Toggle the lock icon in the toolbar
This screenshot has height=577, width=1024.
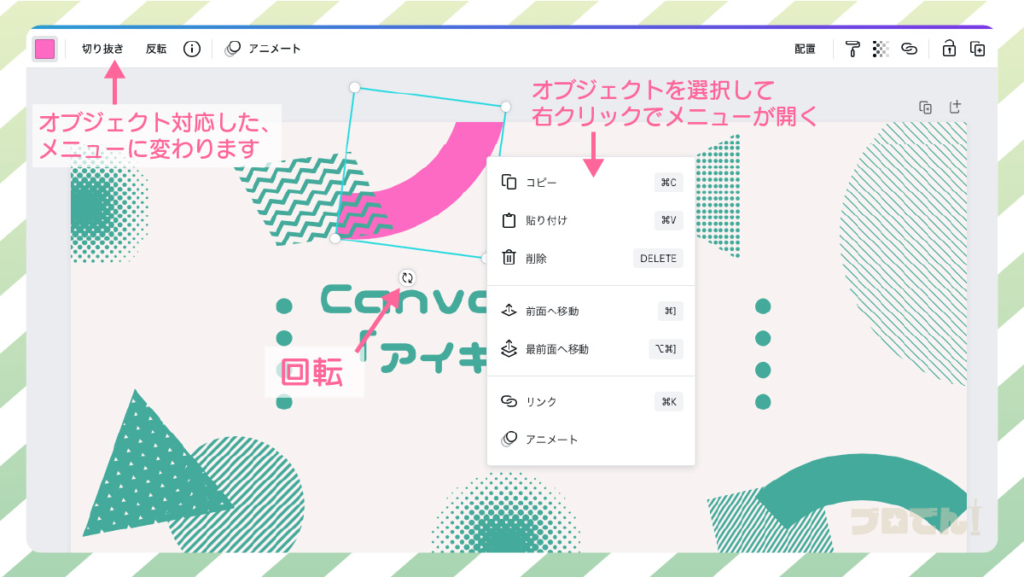coord(949,48)
